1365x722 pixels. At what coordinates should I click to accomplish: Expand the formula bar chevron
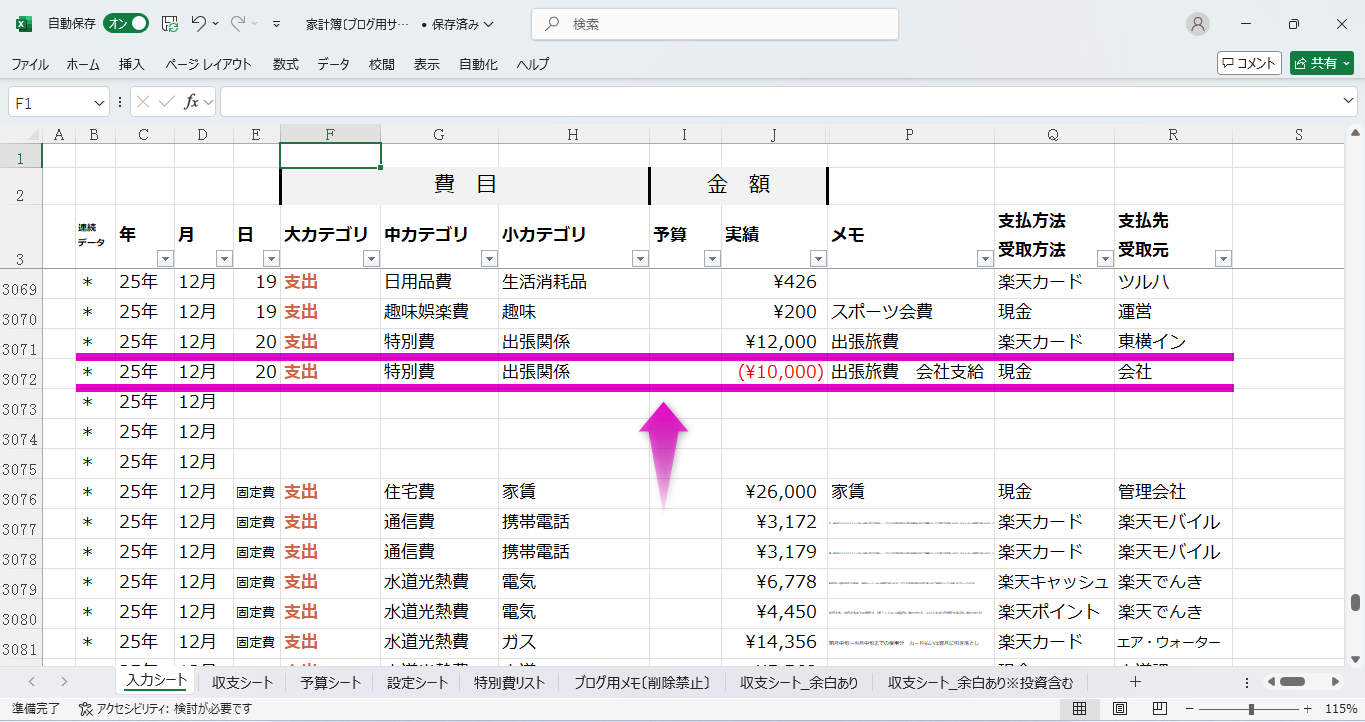tap(1349, 102)
